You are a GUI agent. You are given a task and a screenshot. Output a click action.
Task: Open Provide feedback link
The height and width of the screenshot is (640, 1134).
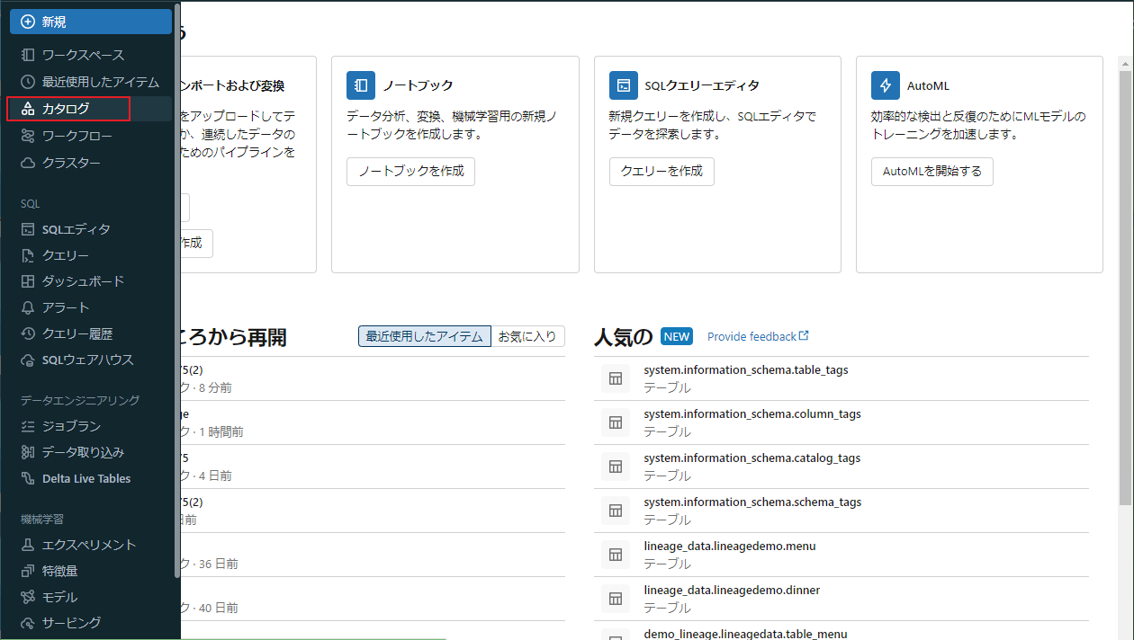pyautogui.click(x=757, y=337)
